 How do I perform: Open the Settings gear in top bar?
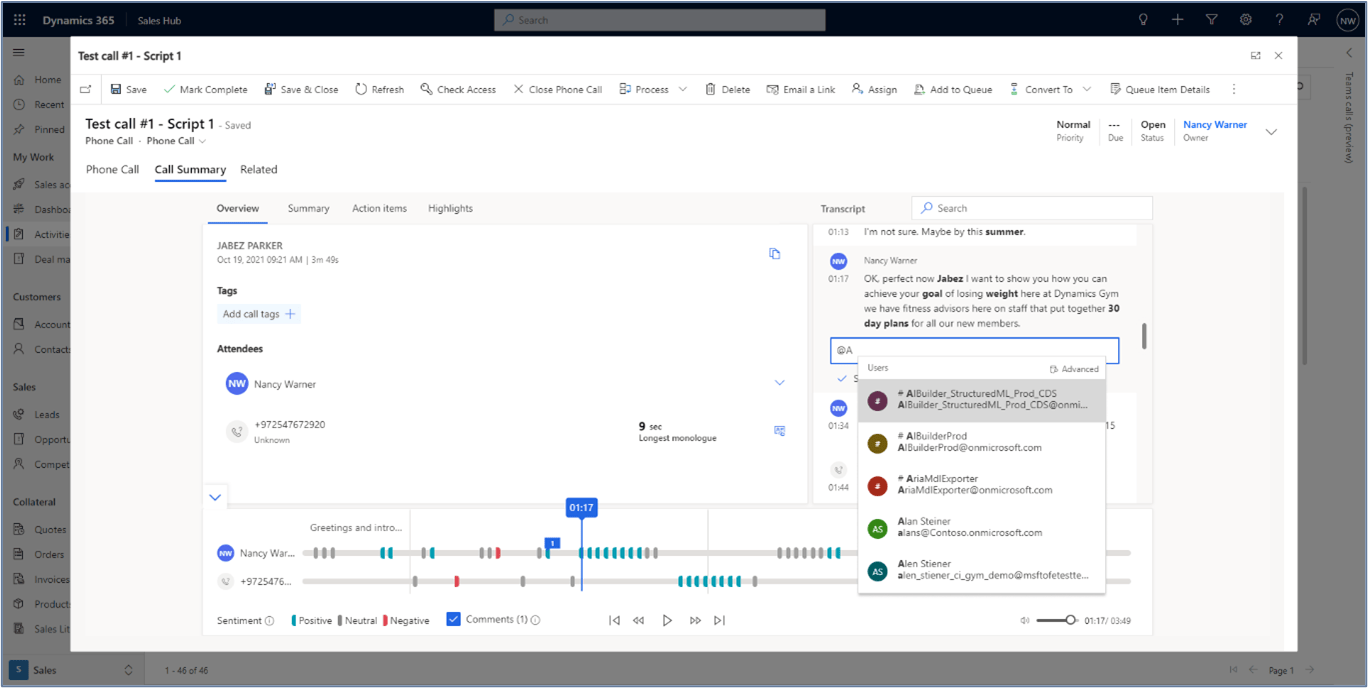[1245, 20]
